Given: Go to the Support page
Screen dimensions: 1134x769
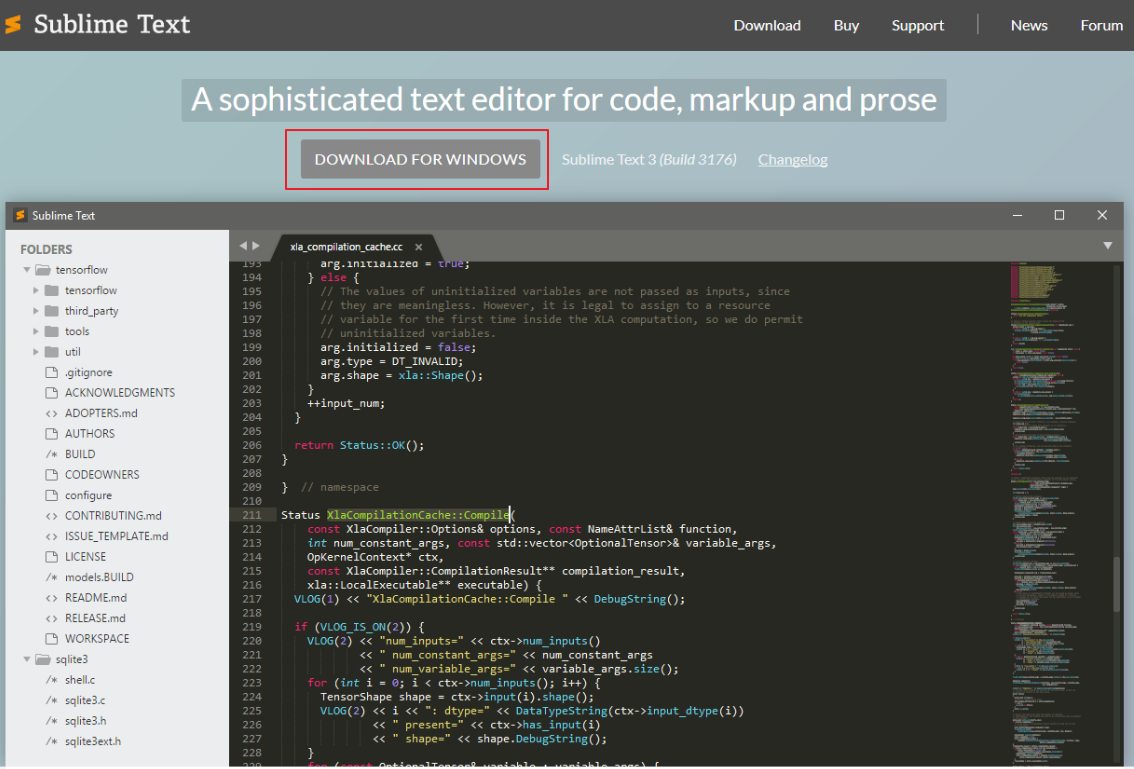Looking at the screenshot, I should tap(917, 25).
